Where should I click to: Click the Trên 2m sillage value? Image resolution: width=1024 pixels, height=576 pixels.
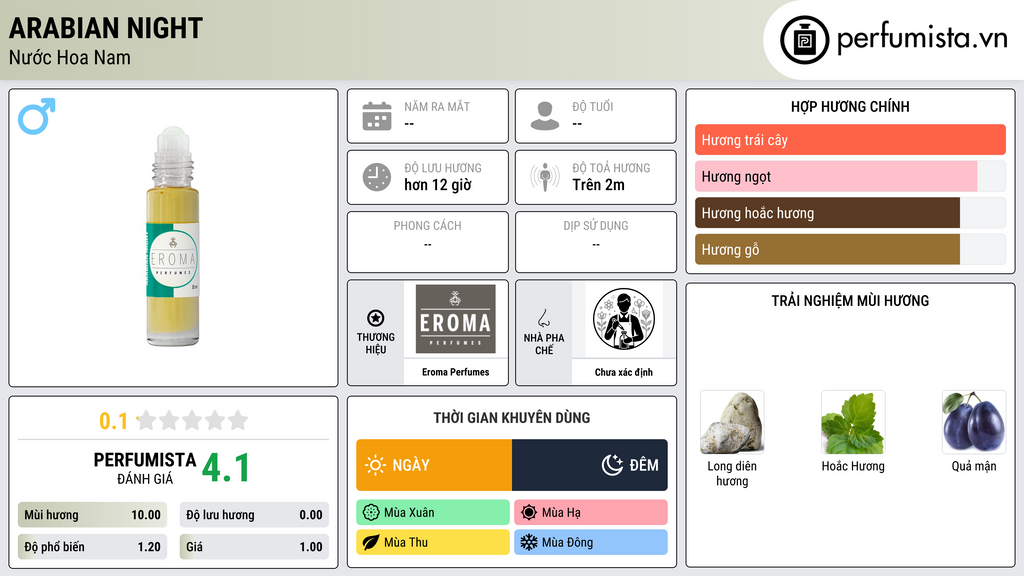(598, 185)
